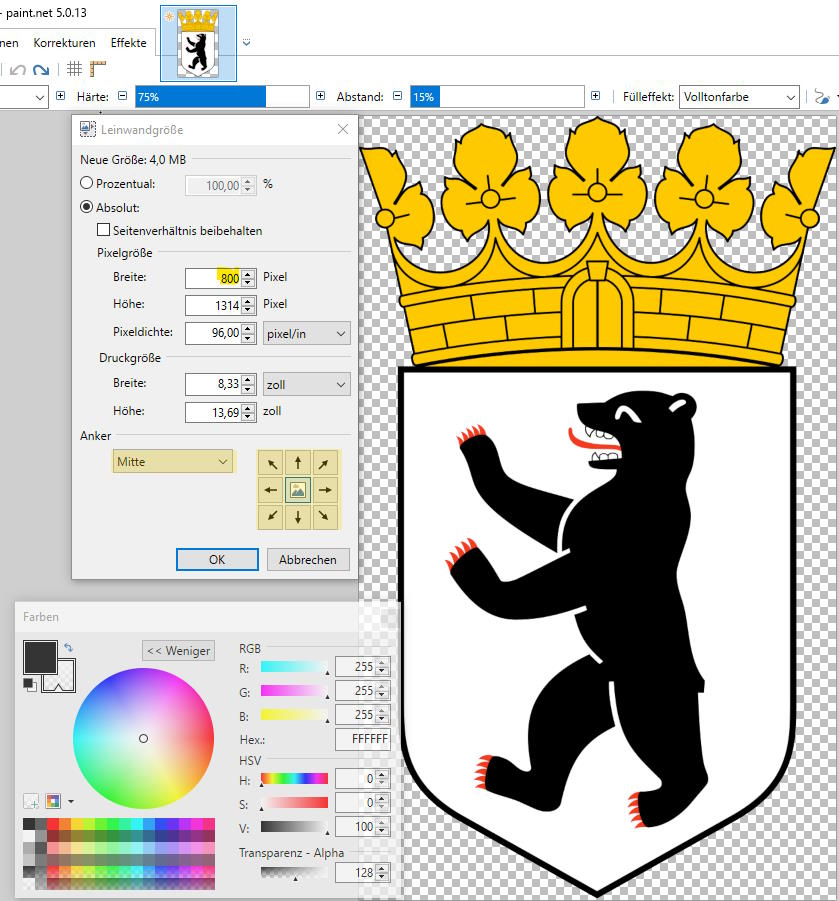The width and height of the screenshot is (839, 901).
Task: Click the Redo arrow icon
Action: tap(41, 70)
